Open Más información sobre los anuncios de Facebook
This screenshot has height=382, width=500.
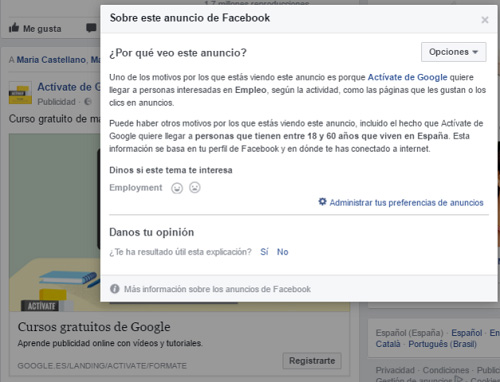(217, 289)
